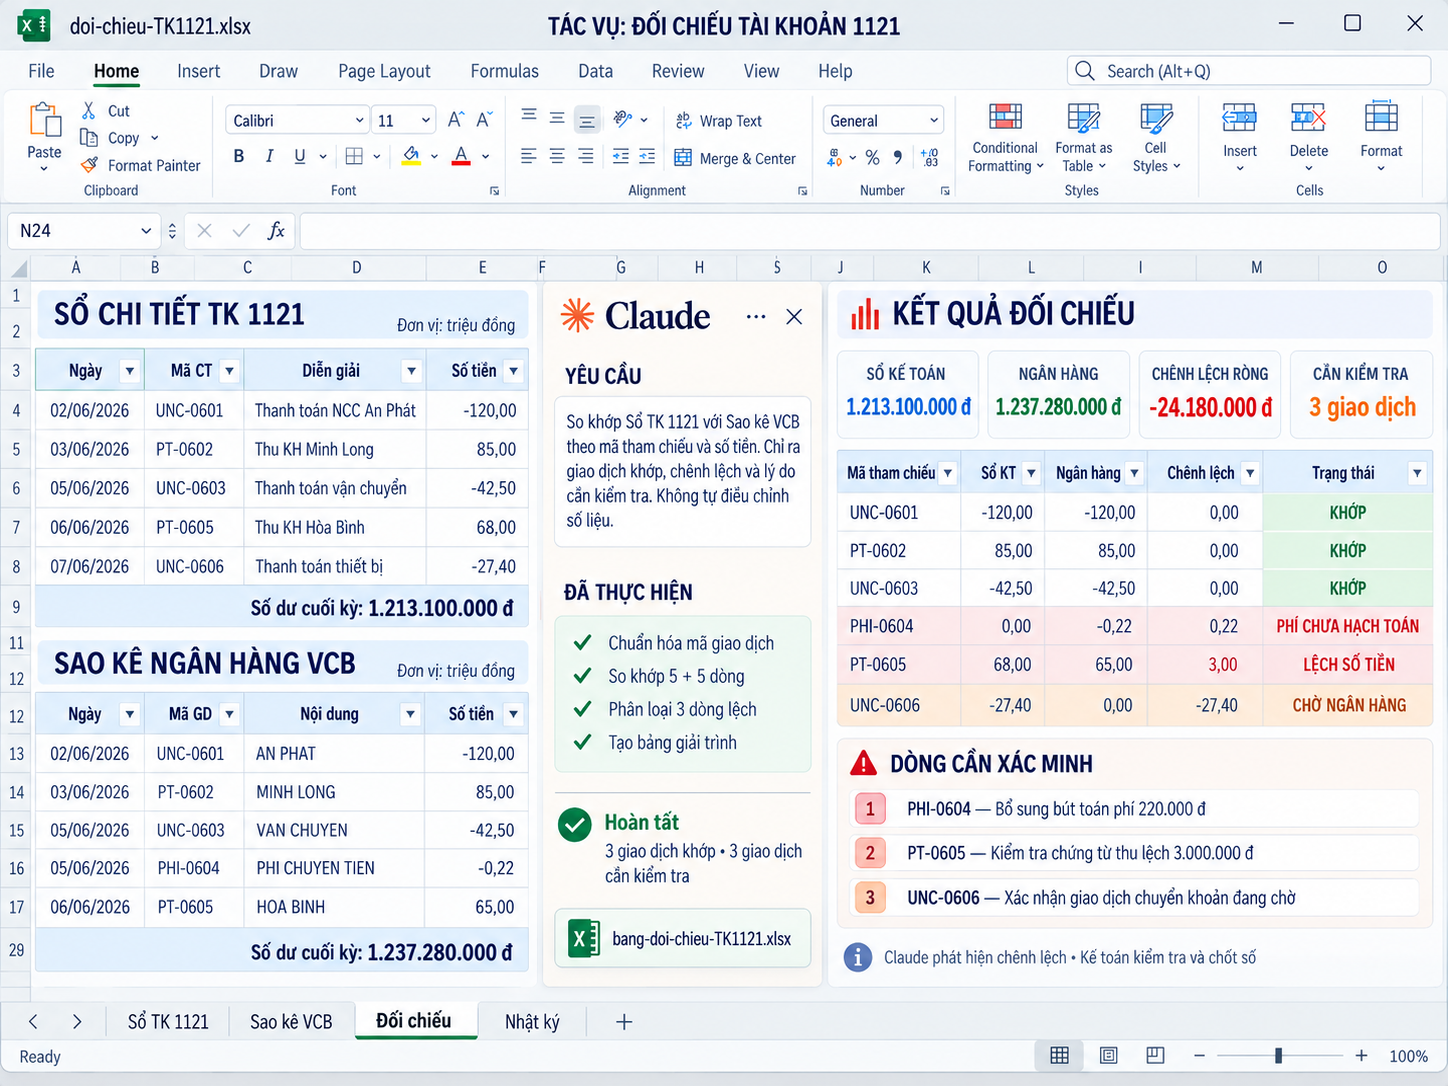Apply underline formatting

tap(299, 156)
